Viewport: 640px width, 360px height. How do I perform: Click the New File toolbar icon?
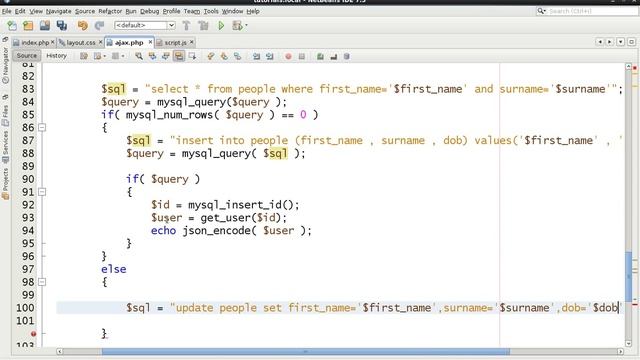[12, 26]
